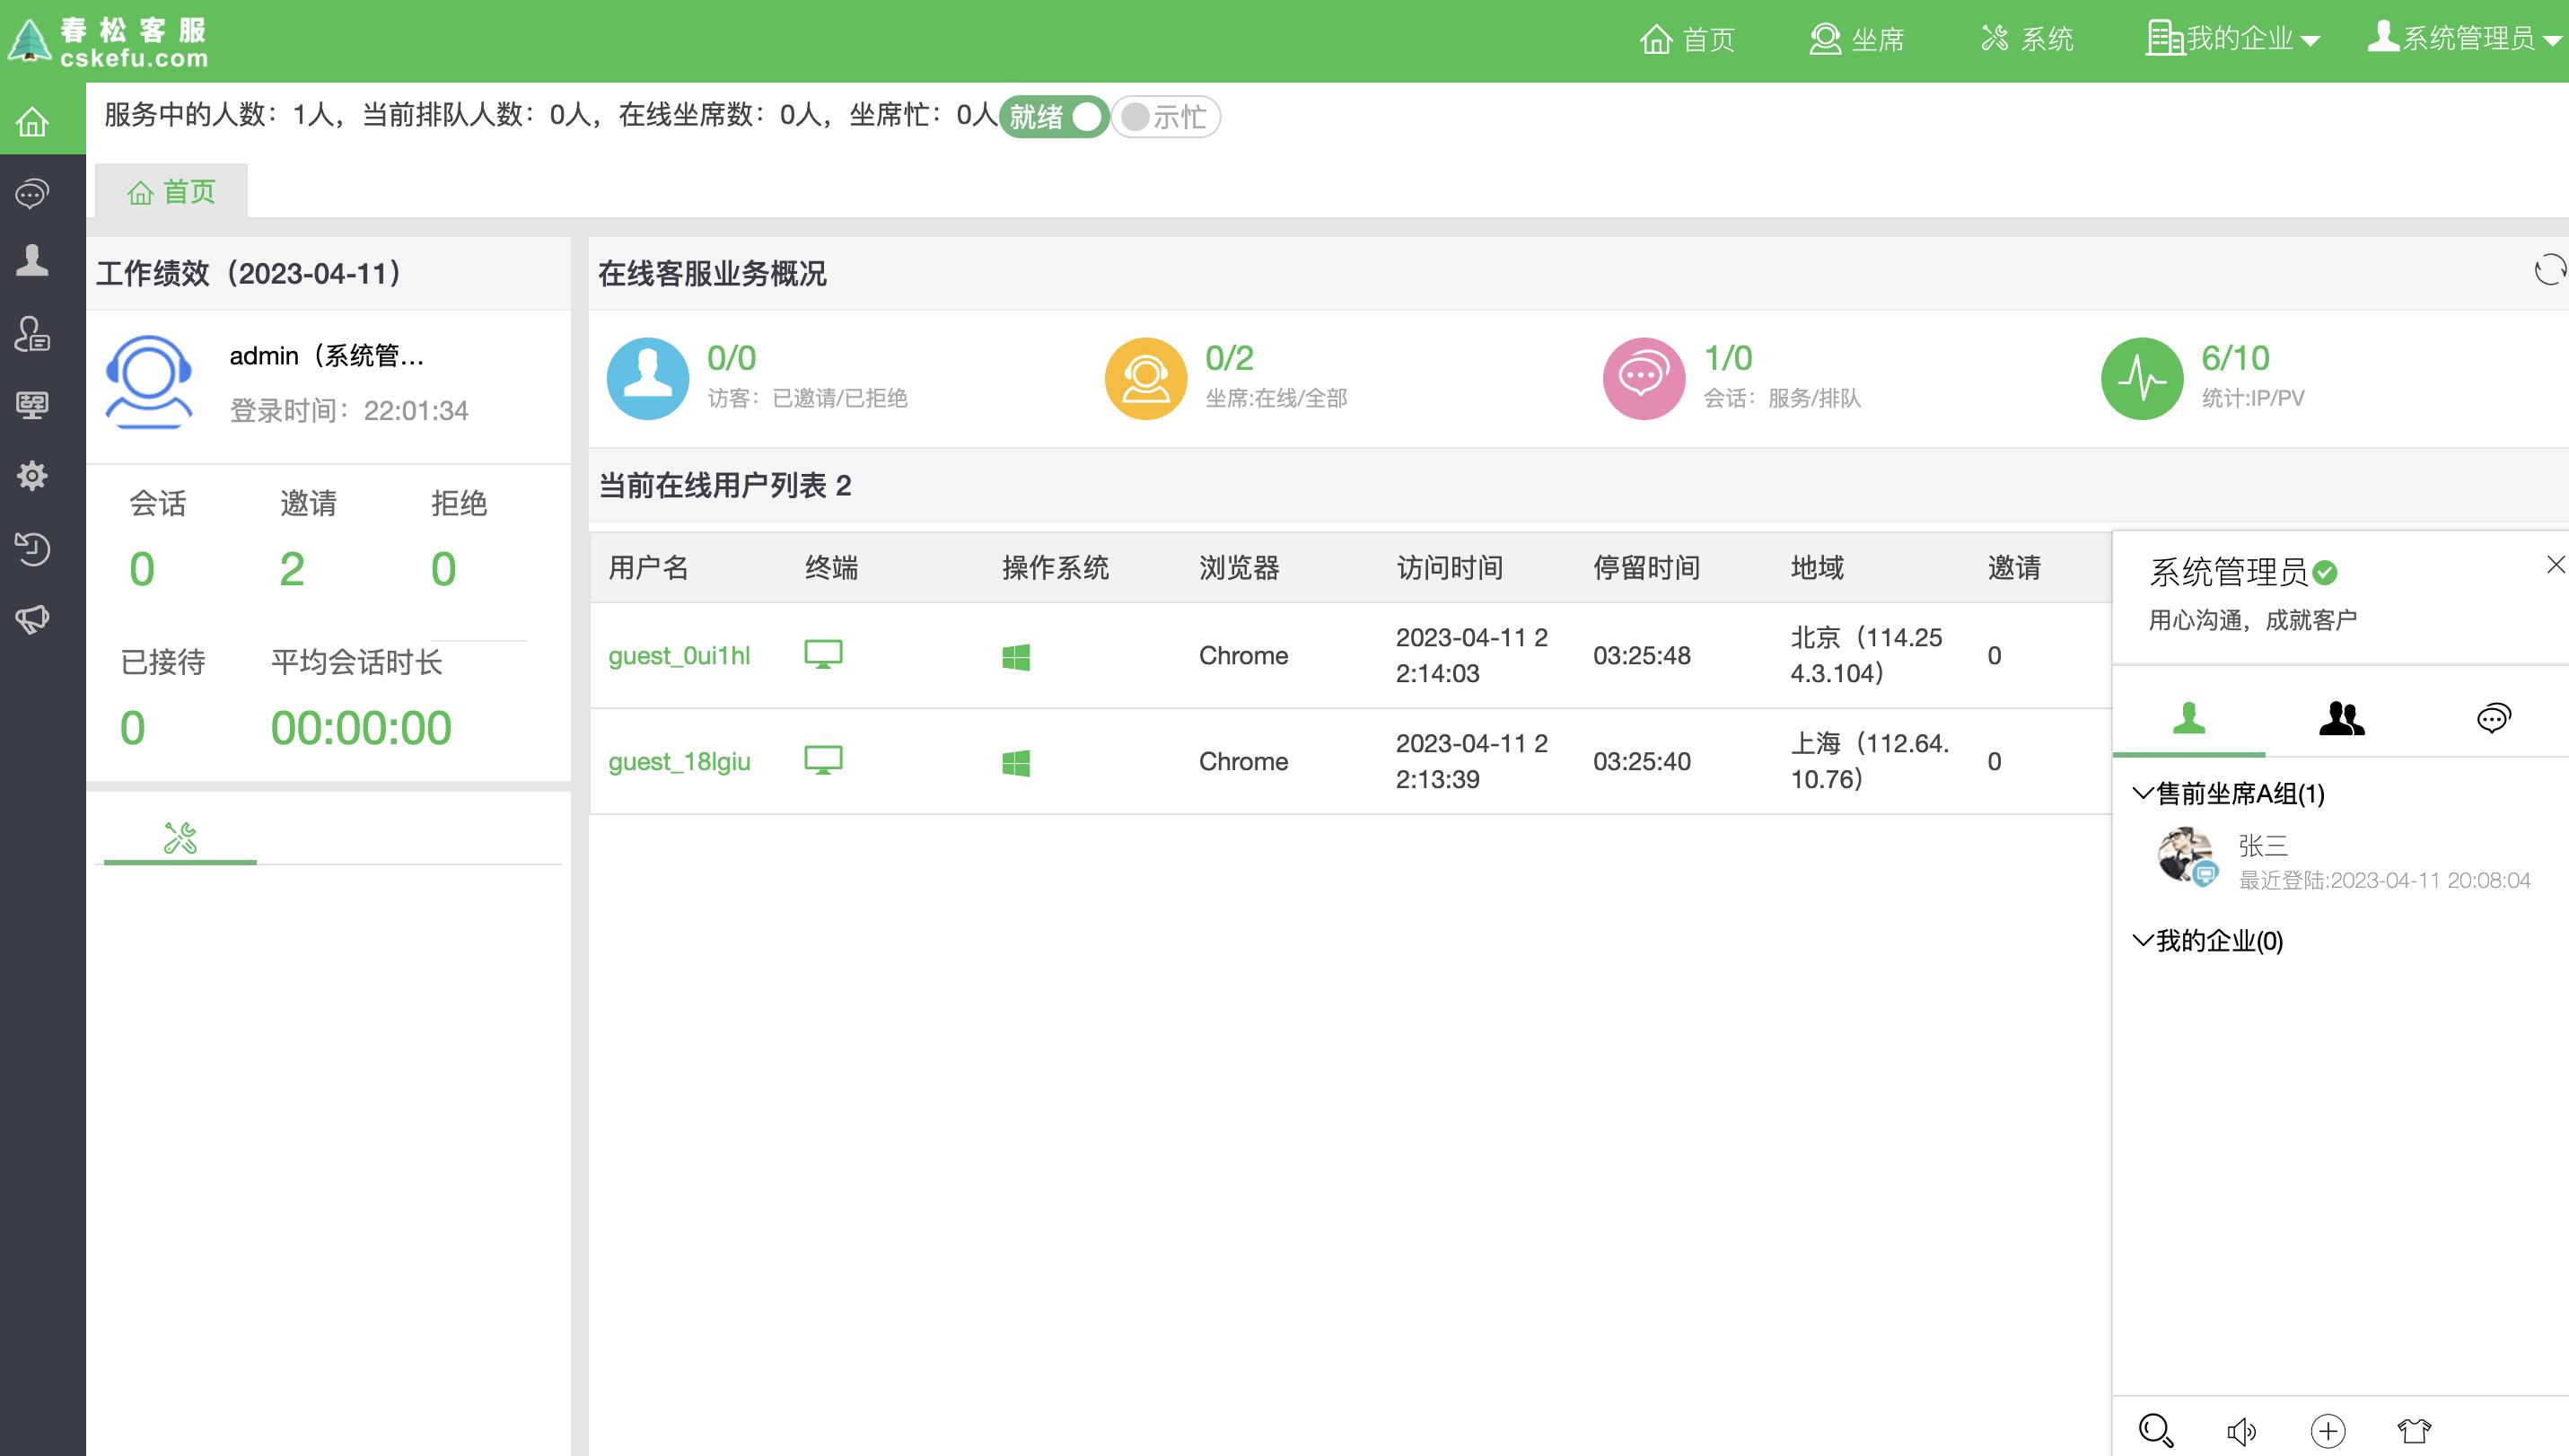Open announcements via the megaphone icon
Viewport: 2569px width, 1456px height.
point(33,619)
